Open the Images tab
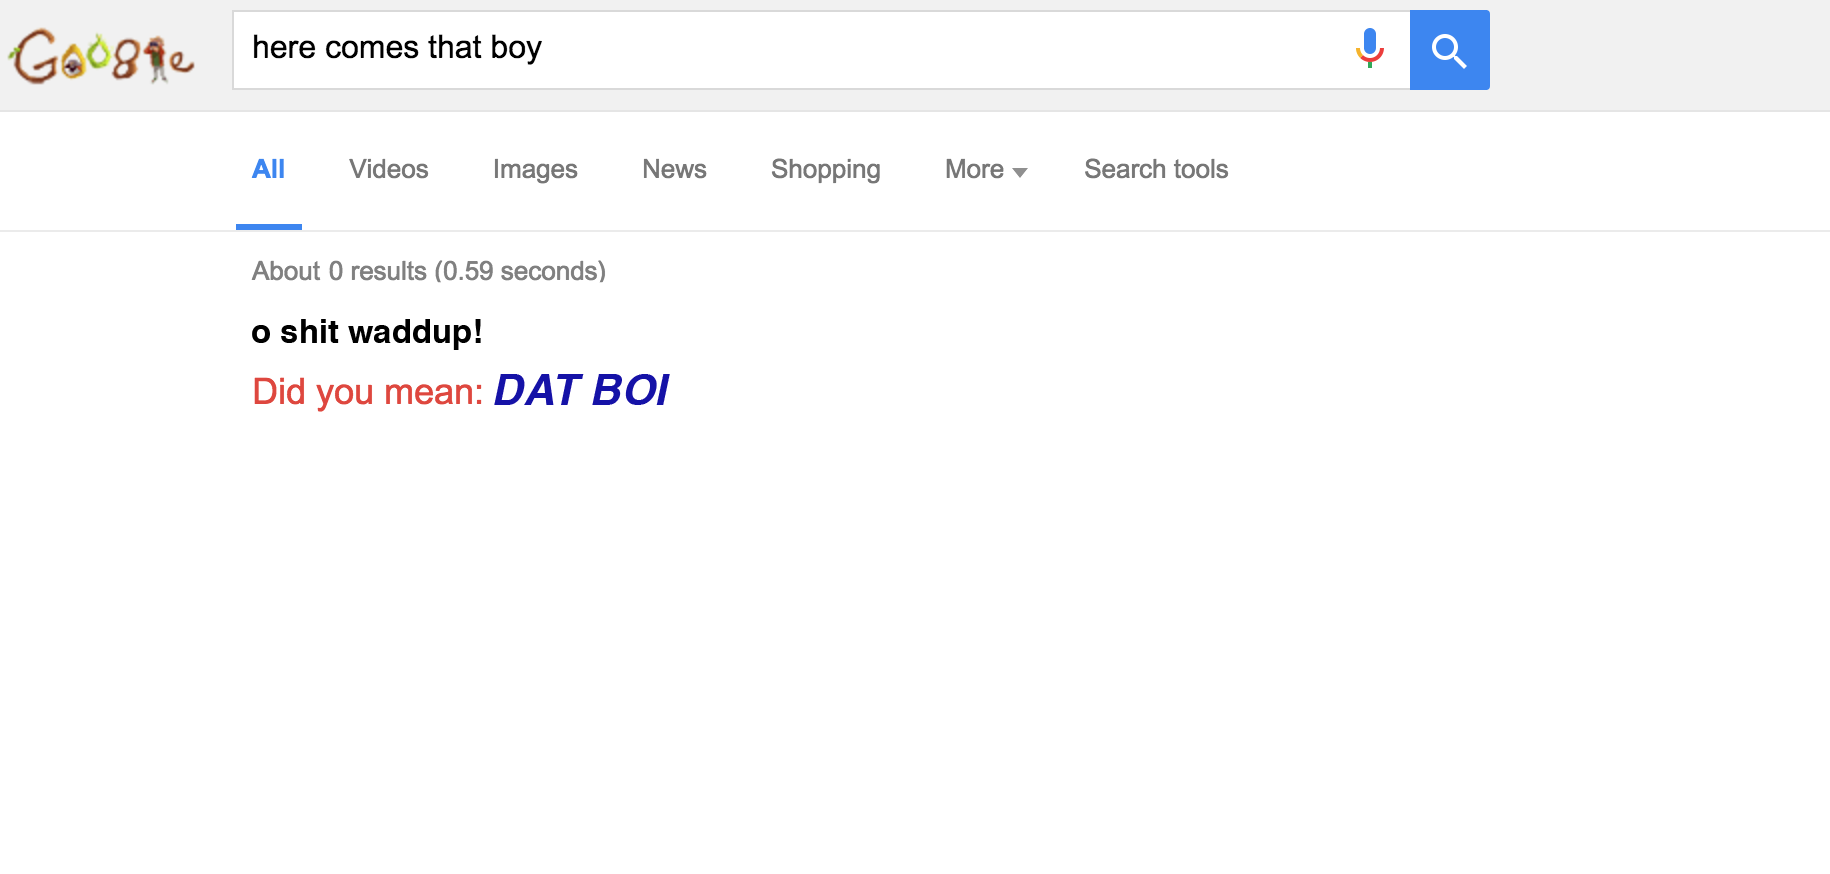Viewport: 1830px width, 874px height. coord(535,169)
